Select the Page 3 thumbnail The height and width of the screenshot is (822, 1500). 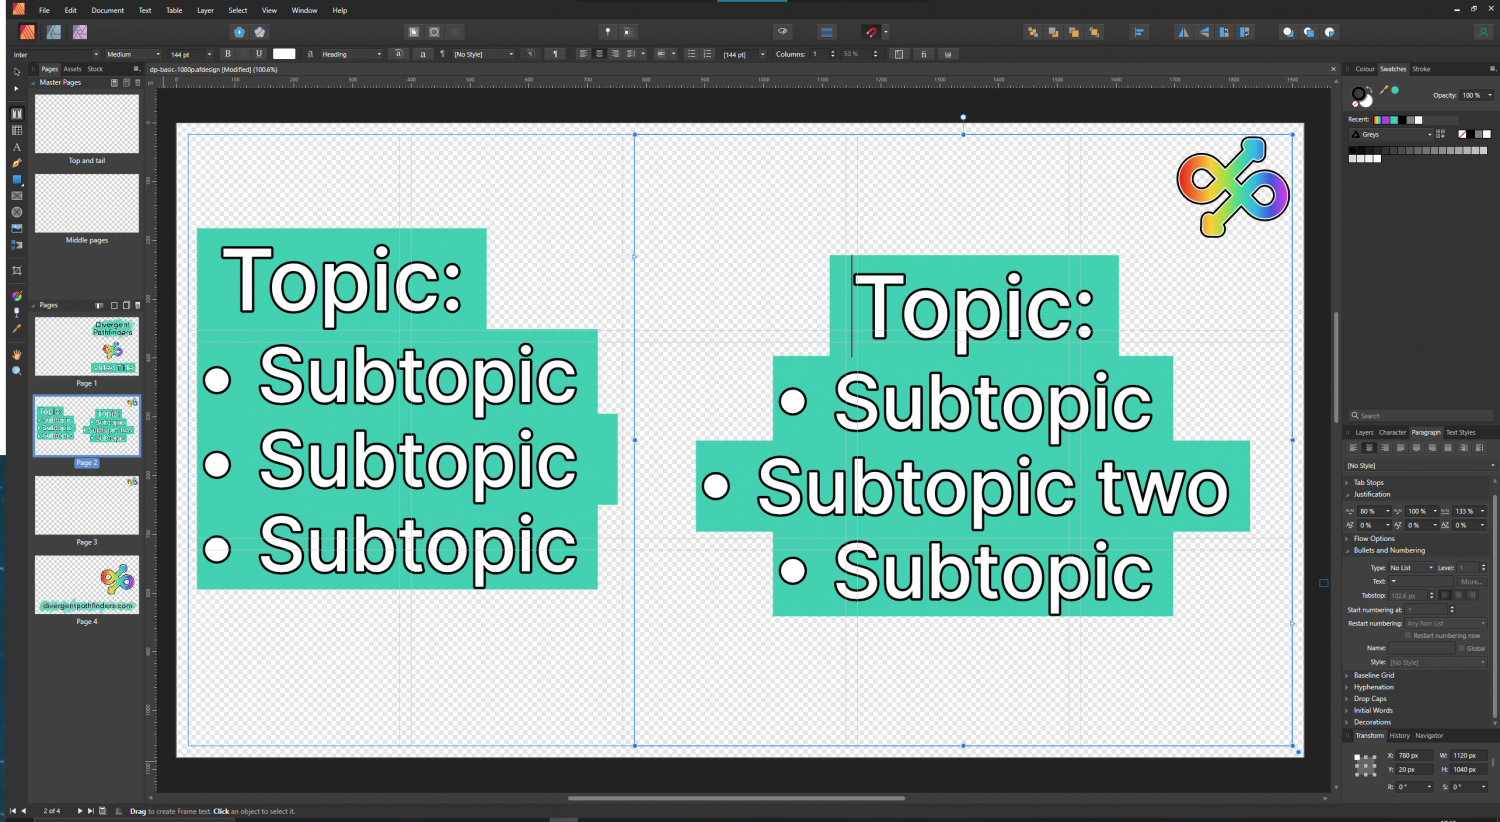(x=87, y=505)
